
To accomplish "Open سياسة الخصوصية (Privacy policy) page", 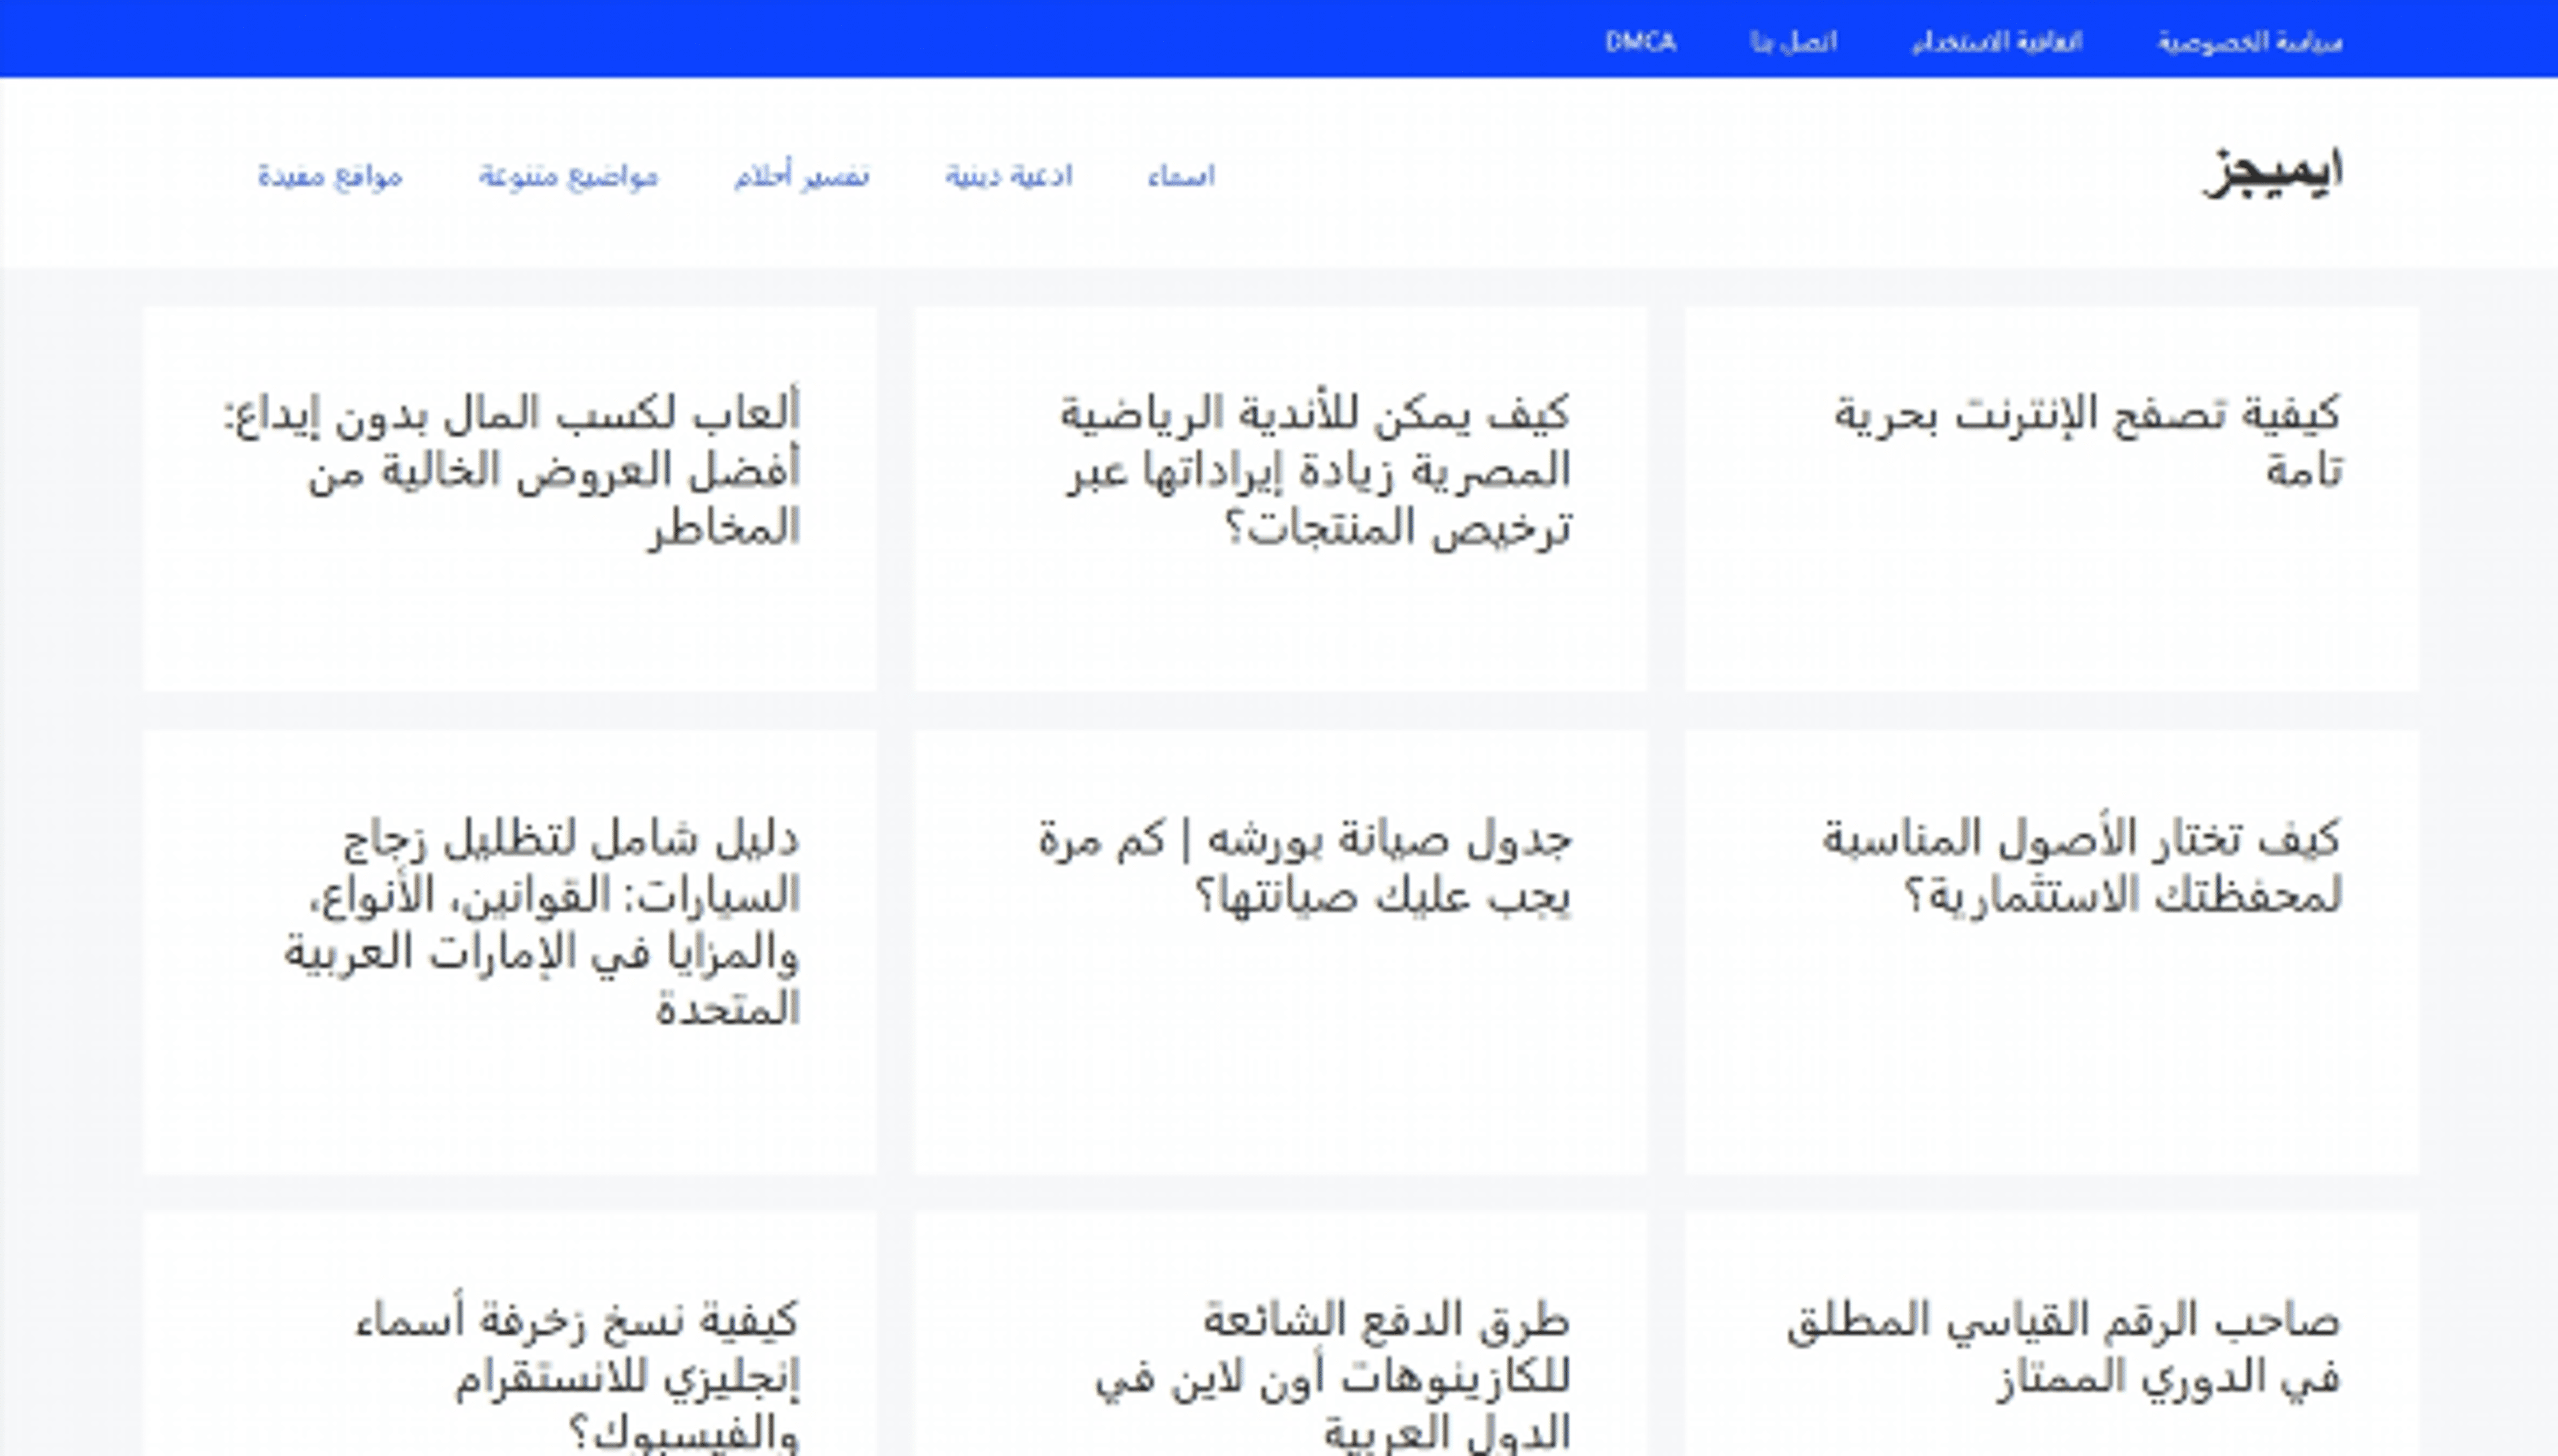I will (x=2249, y=42).
